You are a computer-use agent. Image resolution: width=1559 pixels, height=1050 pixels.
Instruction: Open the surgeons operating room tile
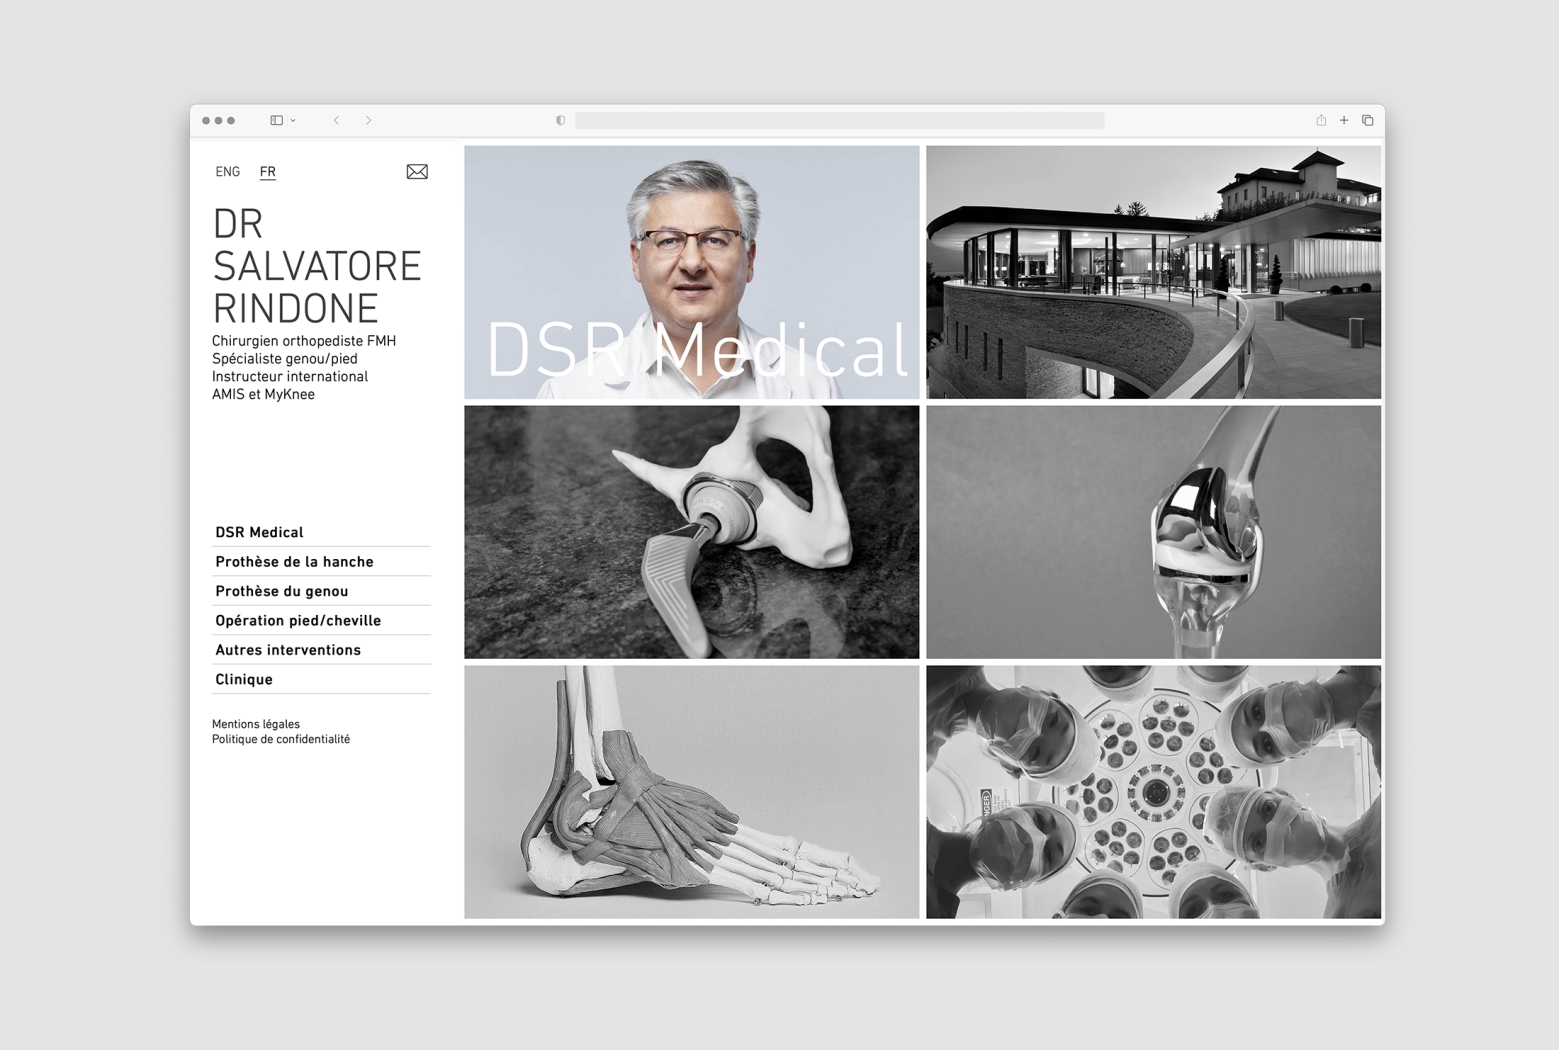1154,792
